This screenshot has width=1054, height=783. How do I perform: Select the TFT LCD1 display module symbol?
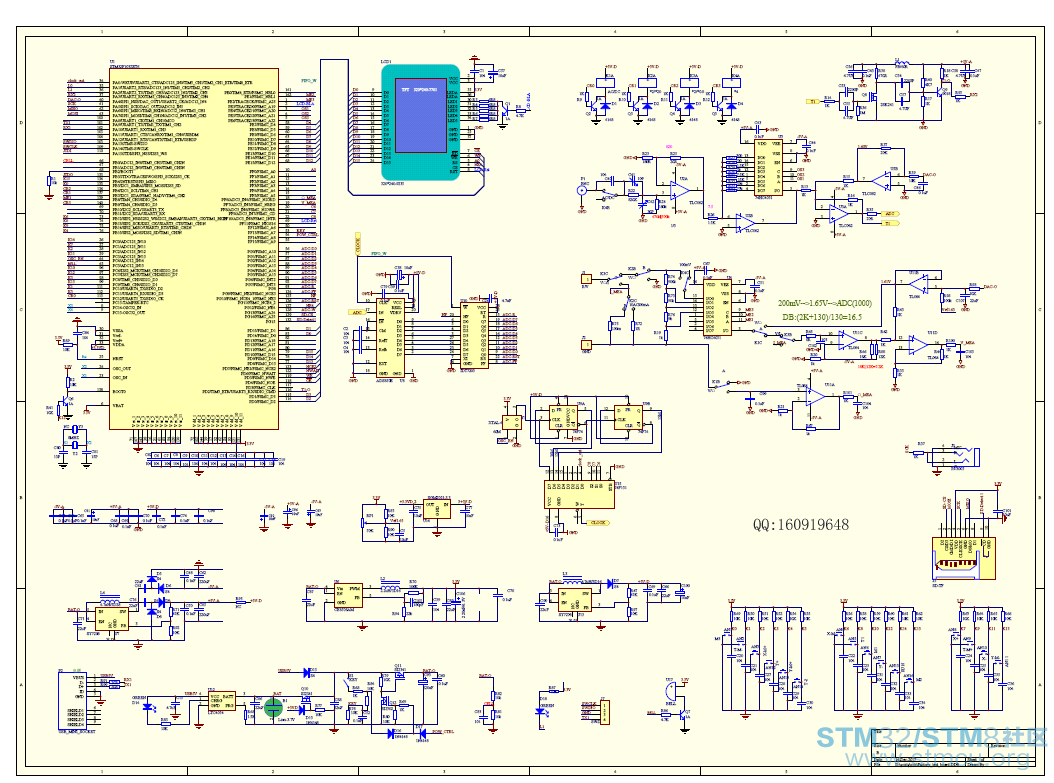coord(420,122)
